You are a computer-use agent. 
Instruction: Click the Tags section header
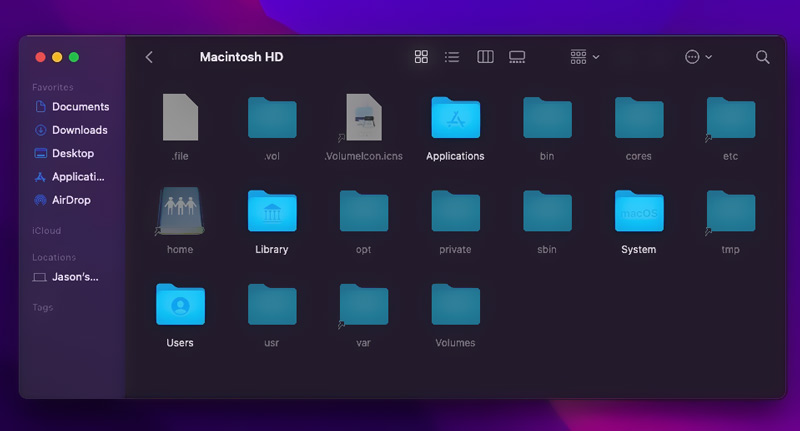[42, 307]
